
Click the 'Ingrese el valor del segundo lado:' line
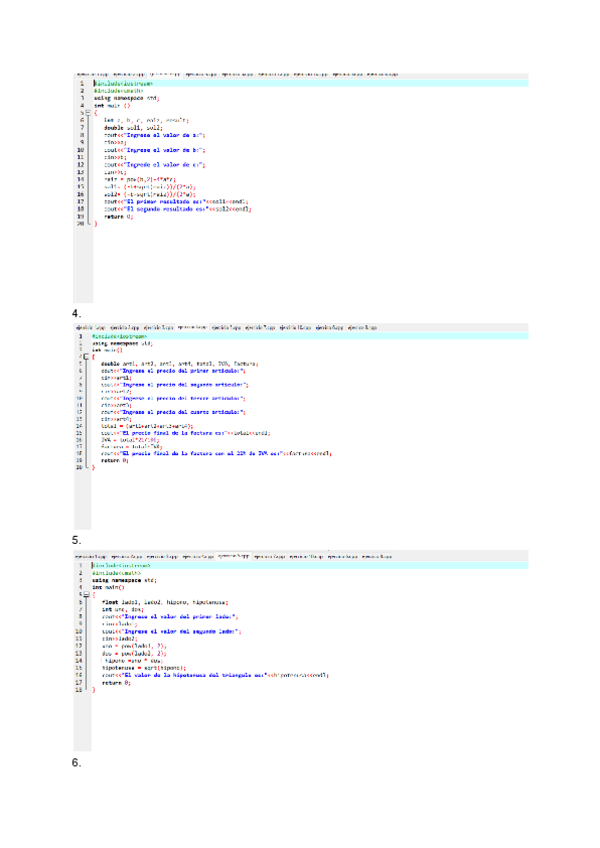(x=172, y=631)
